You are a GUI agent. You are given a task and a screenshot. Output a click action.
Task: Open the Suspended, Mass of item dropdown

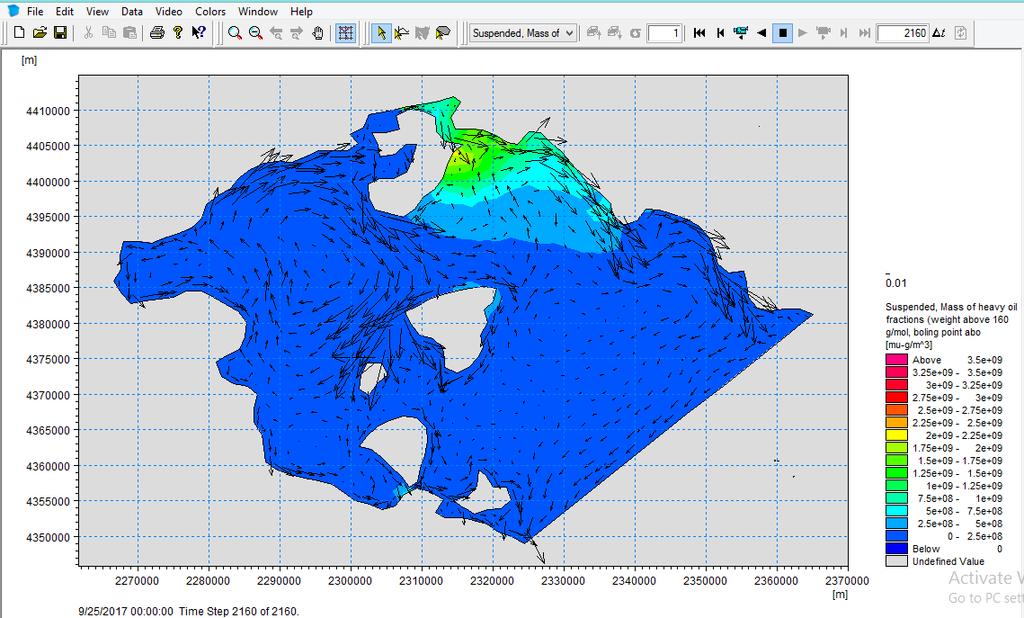(523, 33)
